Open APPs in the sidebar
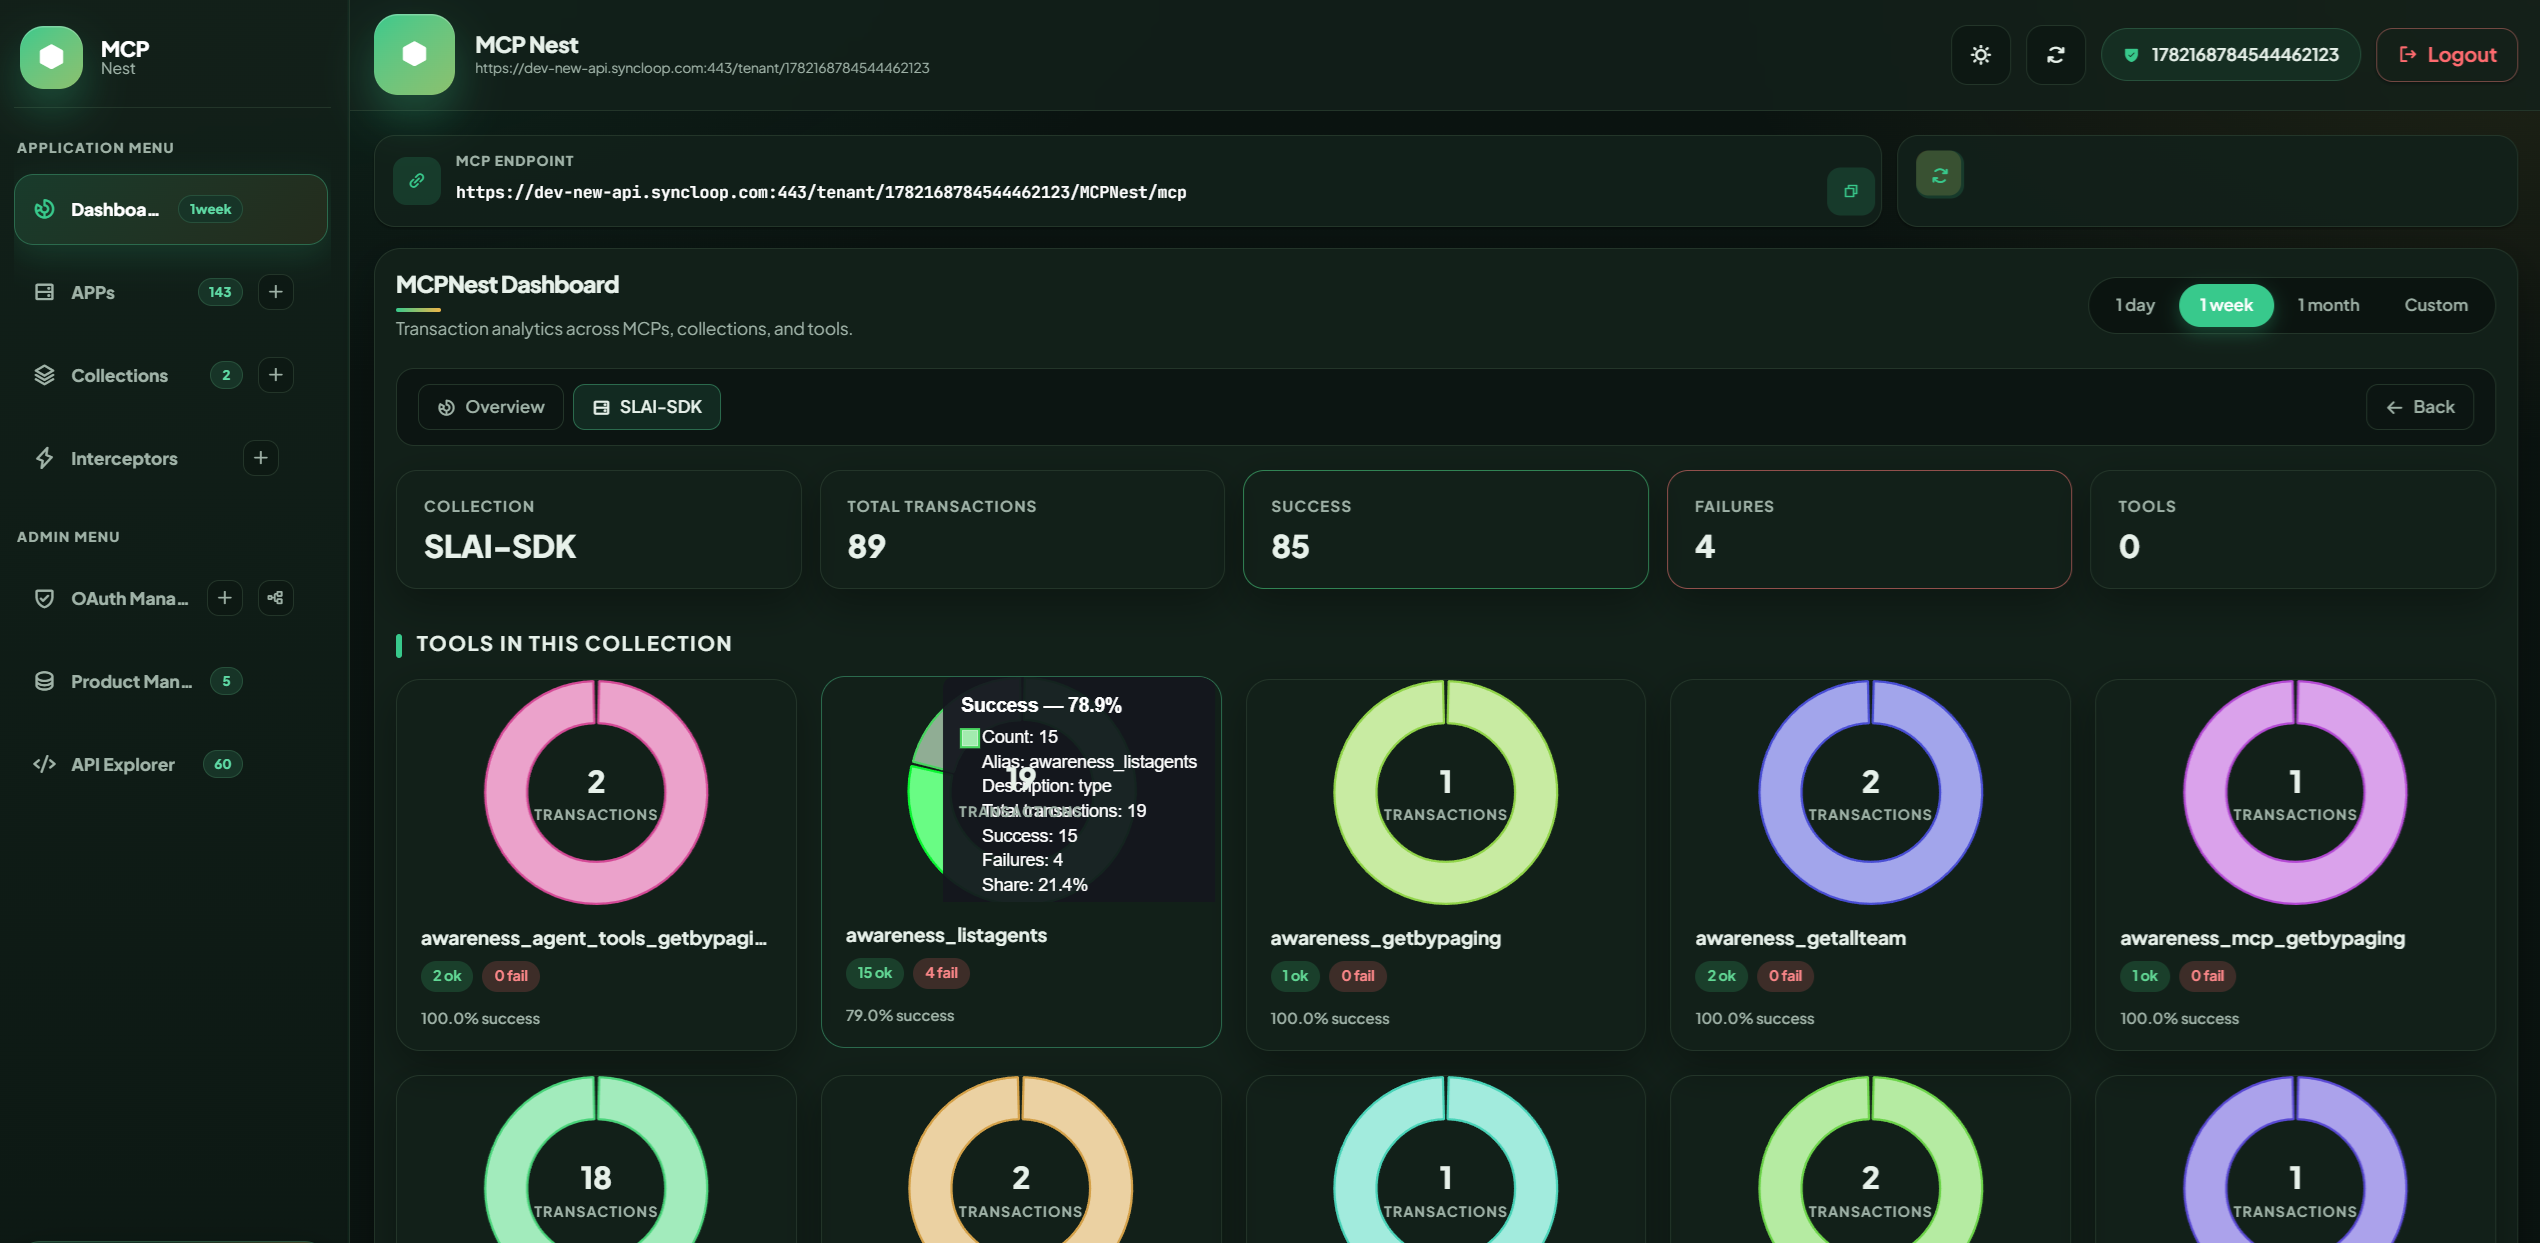The image size is (2540, 1243). tap(92, 292)
